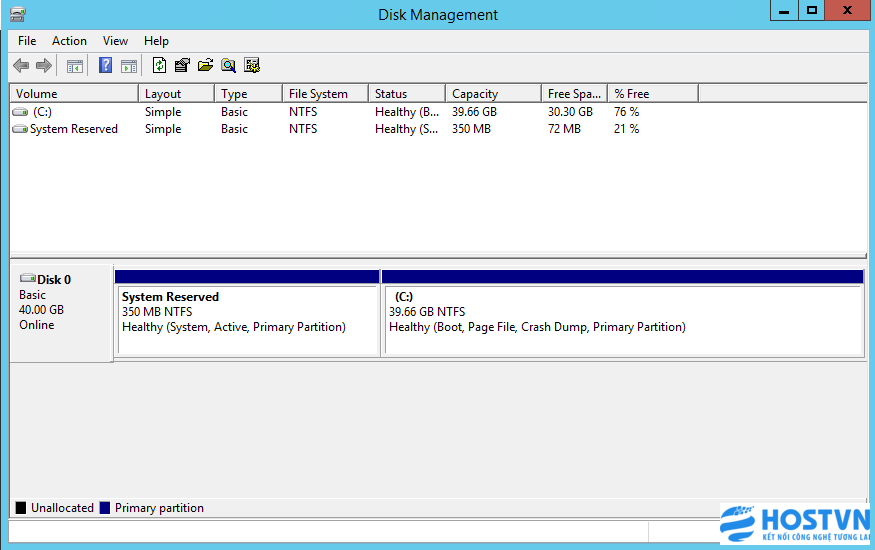Open the View menu
Image resolution: width=875 pixels, height=550 pixels.
click(x=115, y=41)
